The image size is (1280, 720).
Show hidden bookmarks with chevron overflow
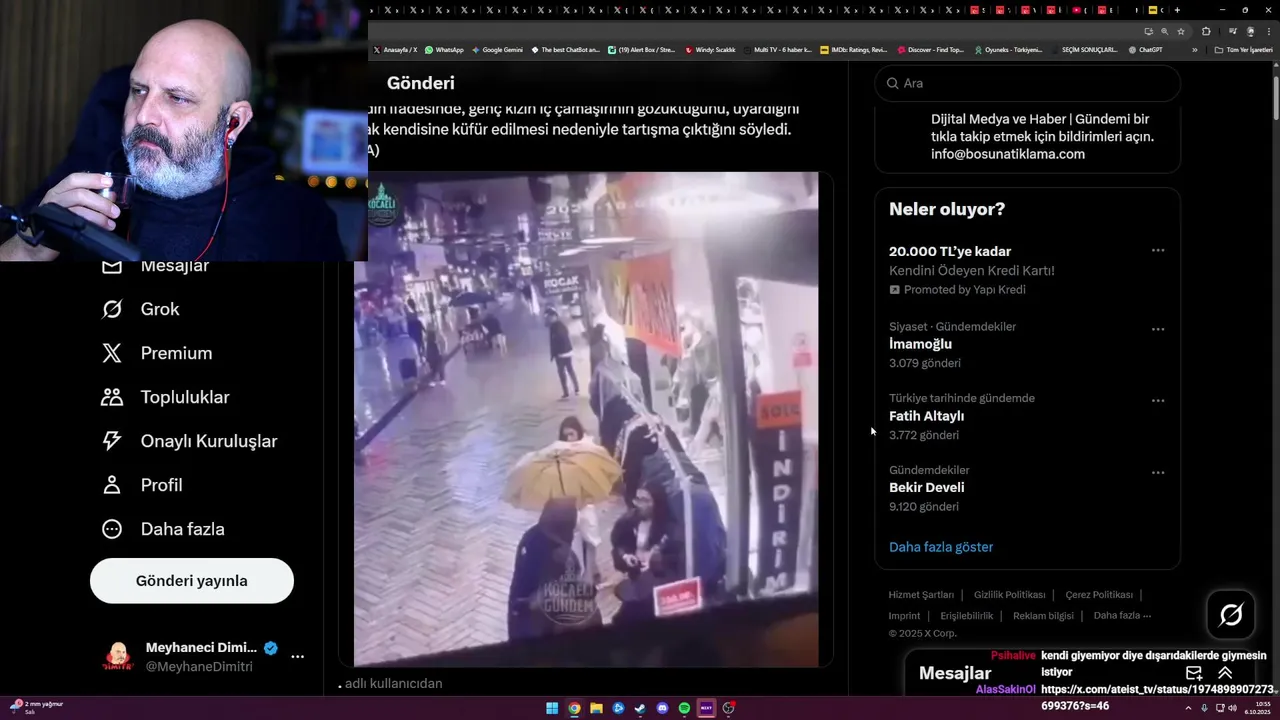1194,49
